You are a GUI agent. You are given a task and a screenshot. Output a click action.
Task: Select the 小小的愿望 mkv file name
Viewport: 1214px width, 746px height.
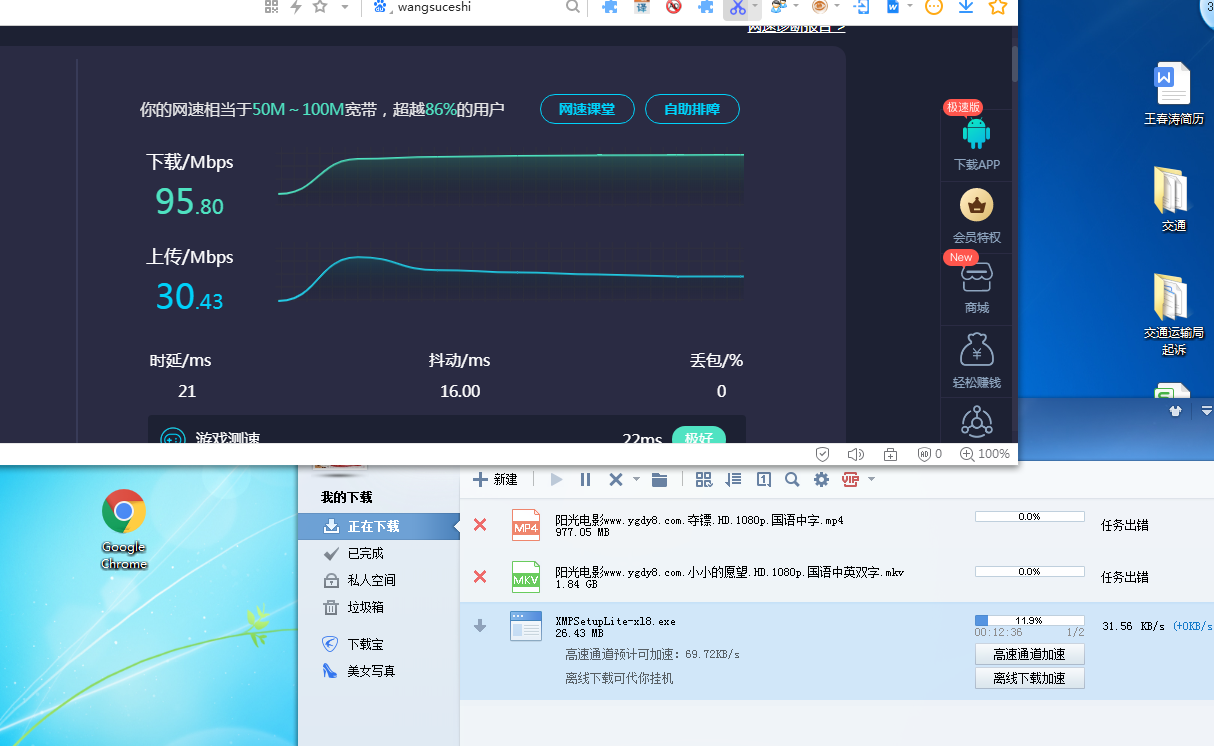(x=729, y=572)
